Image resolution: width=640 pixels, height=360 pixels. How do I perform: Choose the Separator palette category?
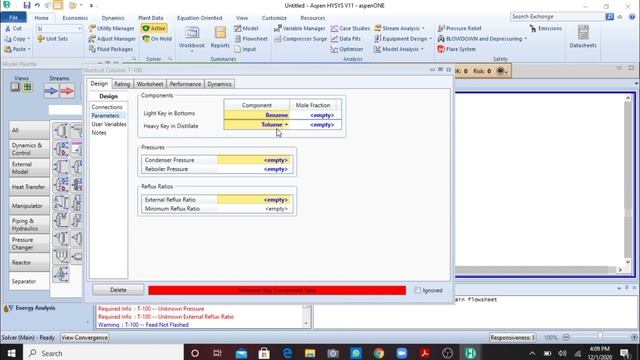tap(29, 281)
